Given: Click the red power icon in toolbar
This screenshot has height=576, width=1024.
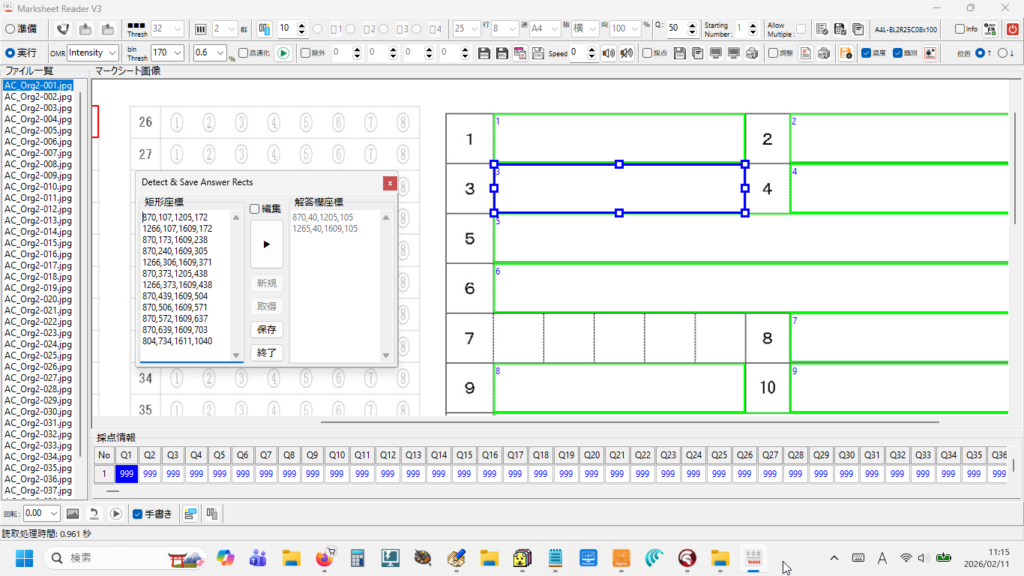Looking at the screenshot, I should coord(1011,29).
